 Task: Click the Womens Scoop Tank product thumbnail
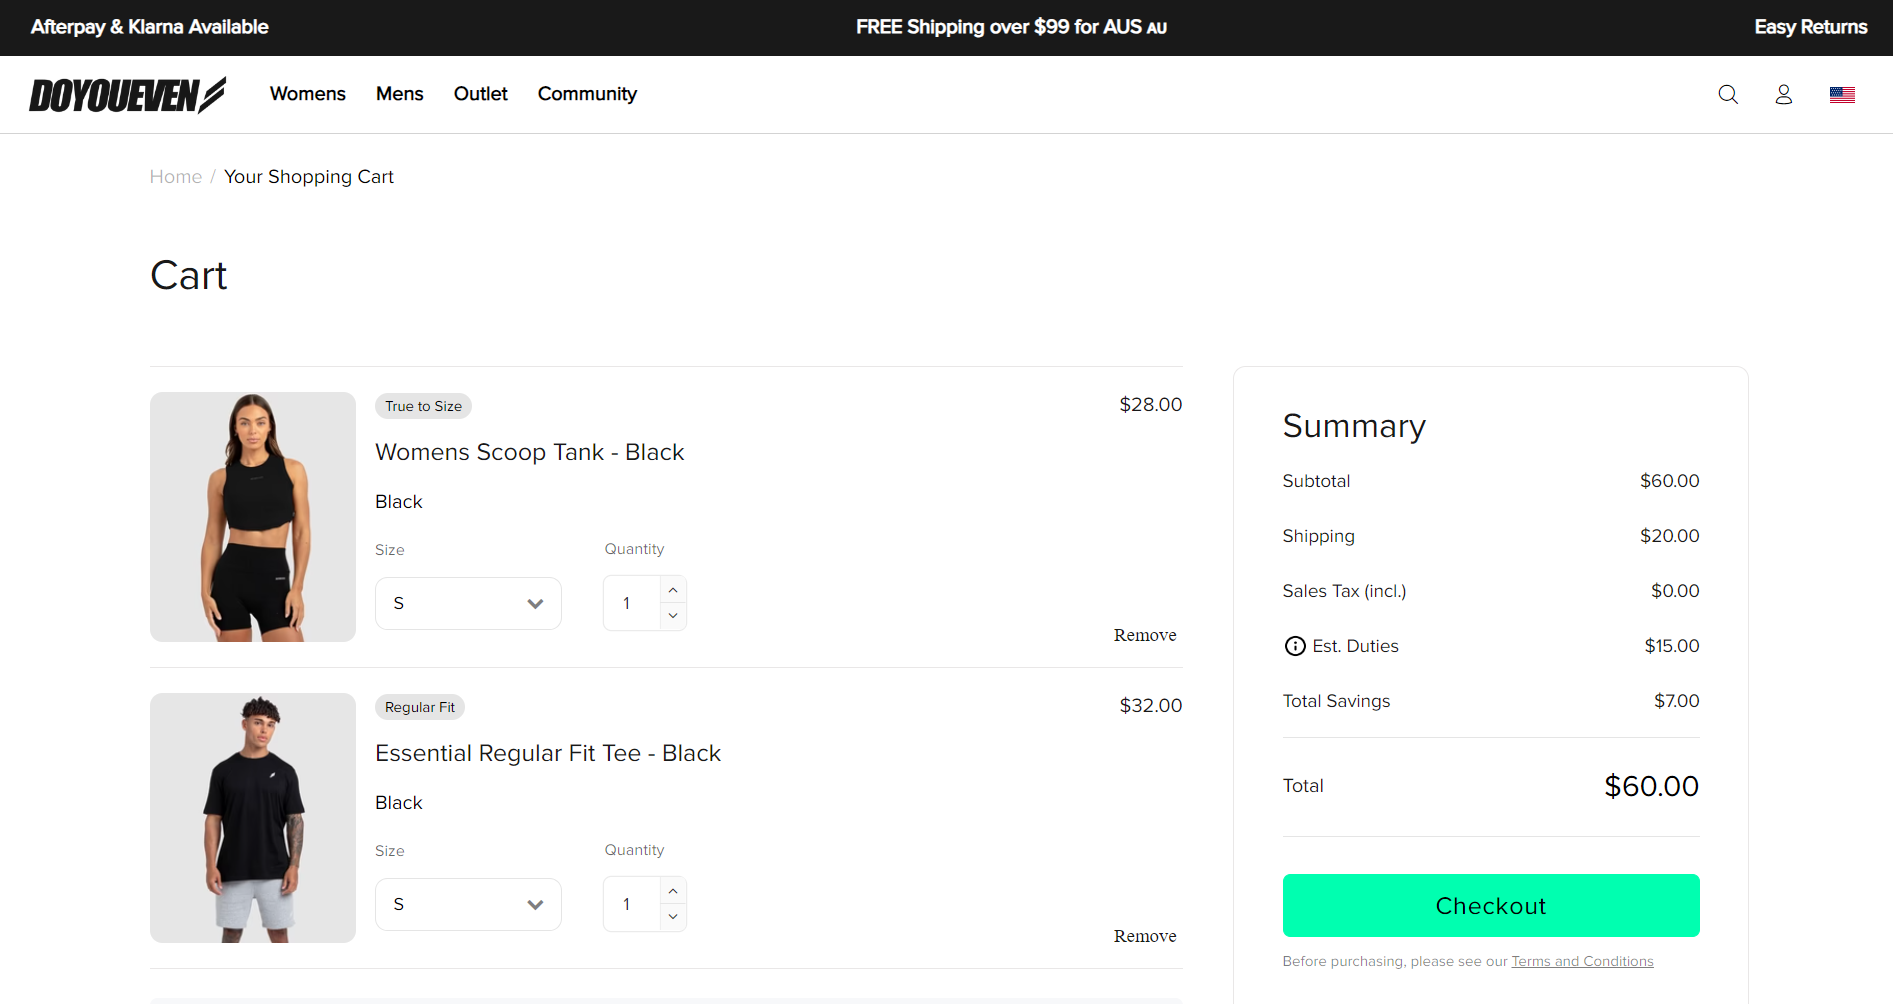pyautogui.click(x=253, y=517)
